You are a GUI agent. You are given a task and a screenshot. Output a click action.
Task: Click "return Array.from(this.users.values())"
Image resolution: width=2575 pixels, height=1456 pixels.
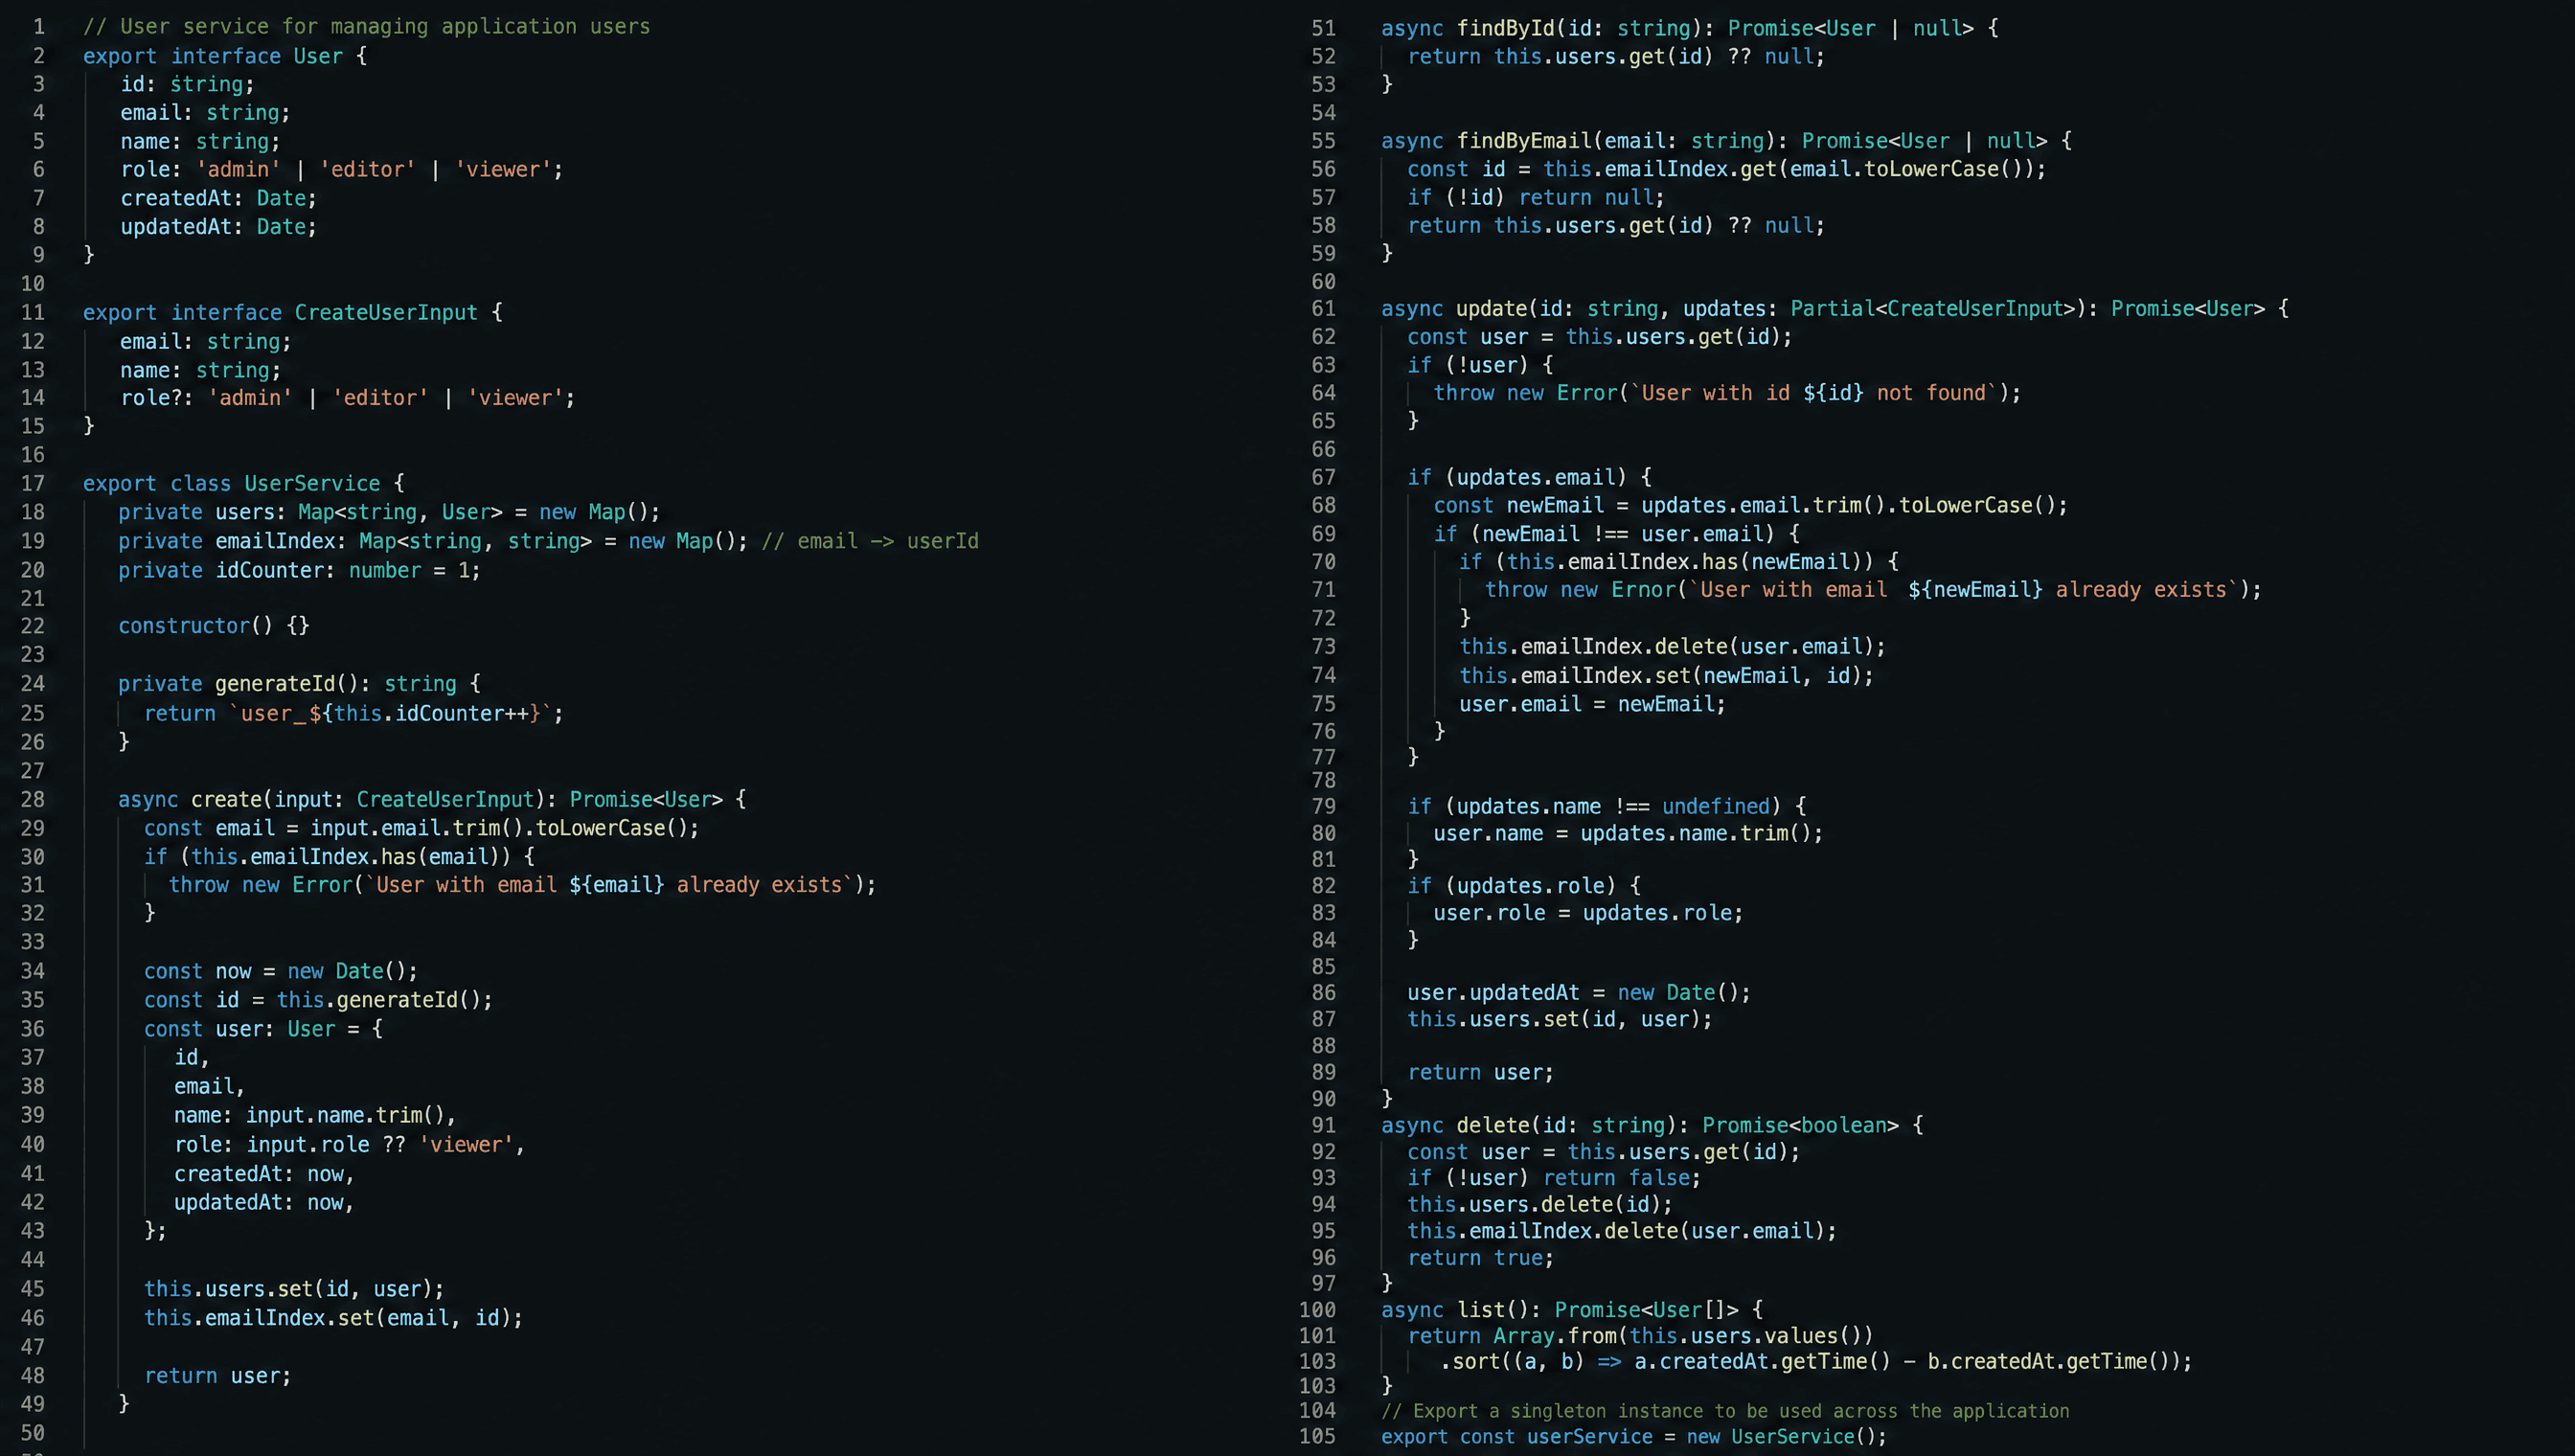(1640, 1336)
